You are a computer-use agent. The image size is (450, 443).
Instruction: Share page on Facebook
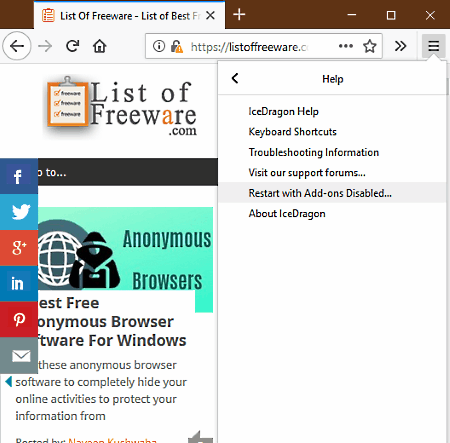point(19,176)
